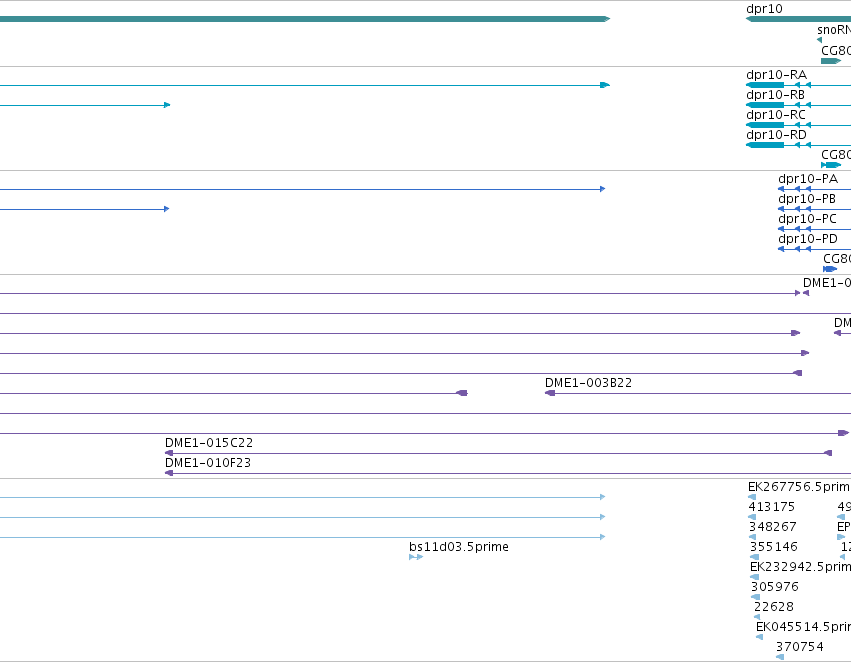Click the bs11d03.5prime EST label
The height and width of the screenshot is (662, 851).
459,547
